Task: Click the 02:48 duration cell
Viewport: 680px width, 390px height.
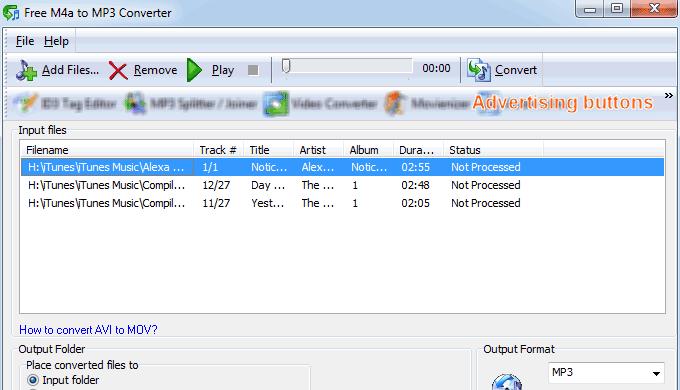Action: pos(415,185)
